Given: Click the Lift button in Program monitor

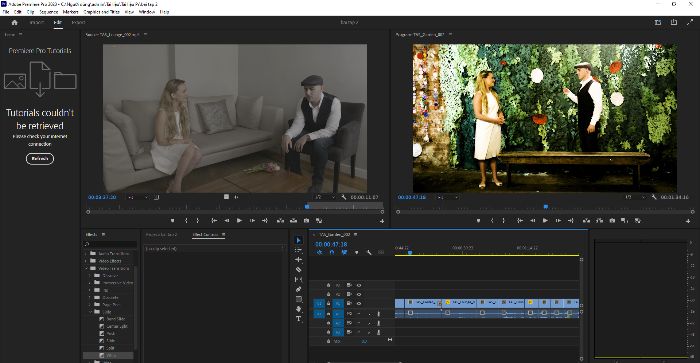Looking at the screenshot, I should point(587,221).
